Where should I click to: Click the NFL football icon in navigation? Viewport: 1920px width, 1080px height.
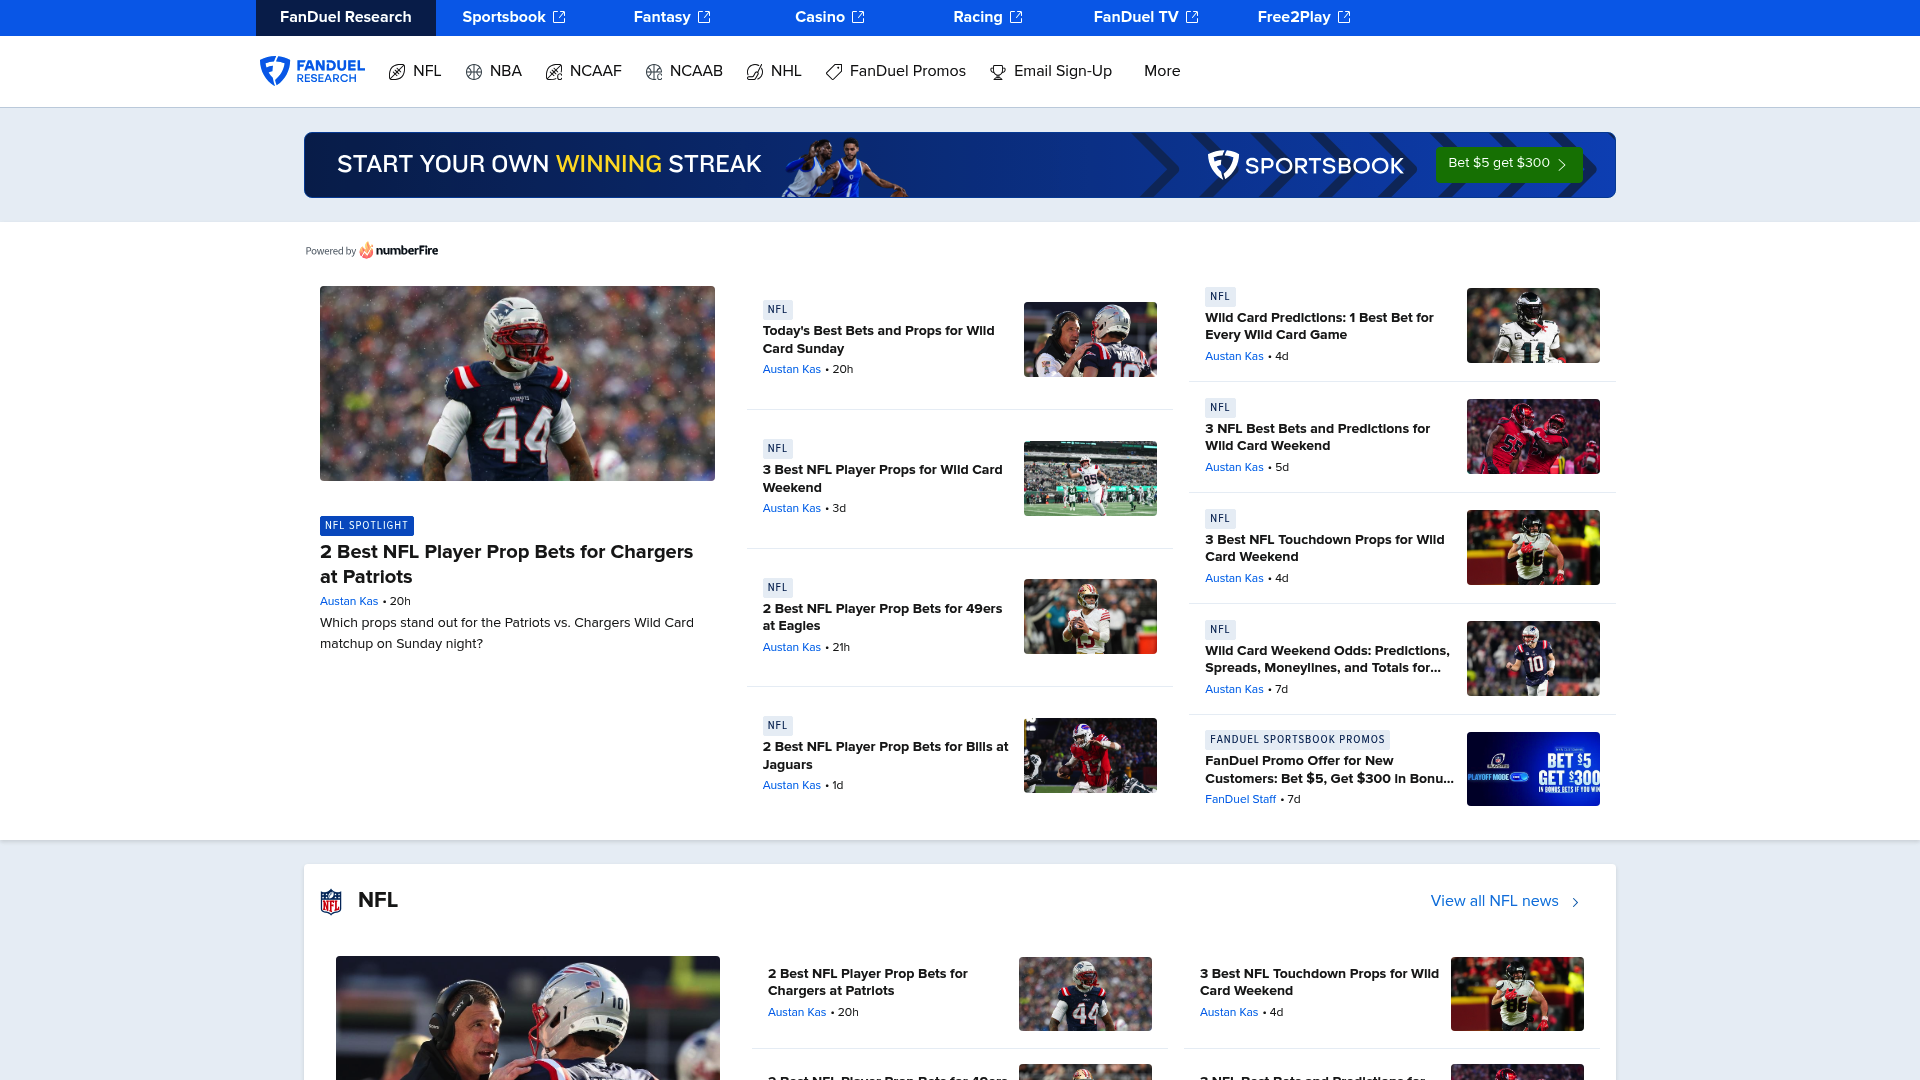click(x=397, y=72)
